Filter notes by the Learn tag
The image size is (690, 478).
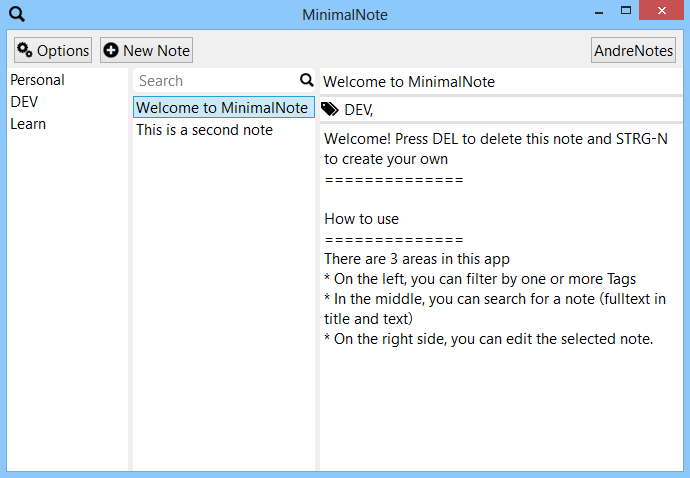click(28, 124)
